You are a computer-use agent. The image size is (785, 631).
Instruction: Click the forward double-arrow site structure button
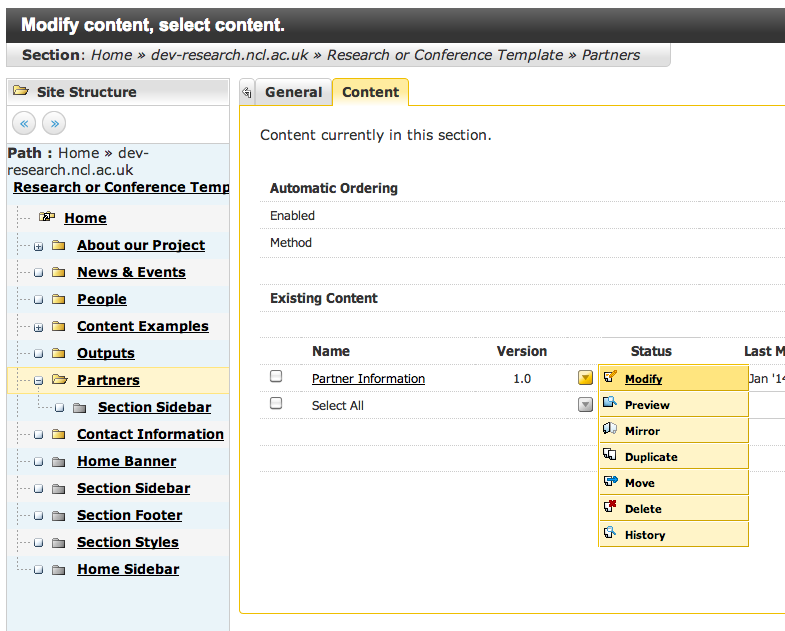pos(55,123)
